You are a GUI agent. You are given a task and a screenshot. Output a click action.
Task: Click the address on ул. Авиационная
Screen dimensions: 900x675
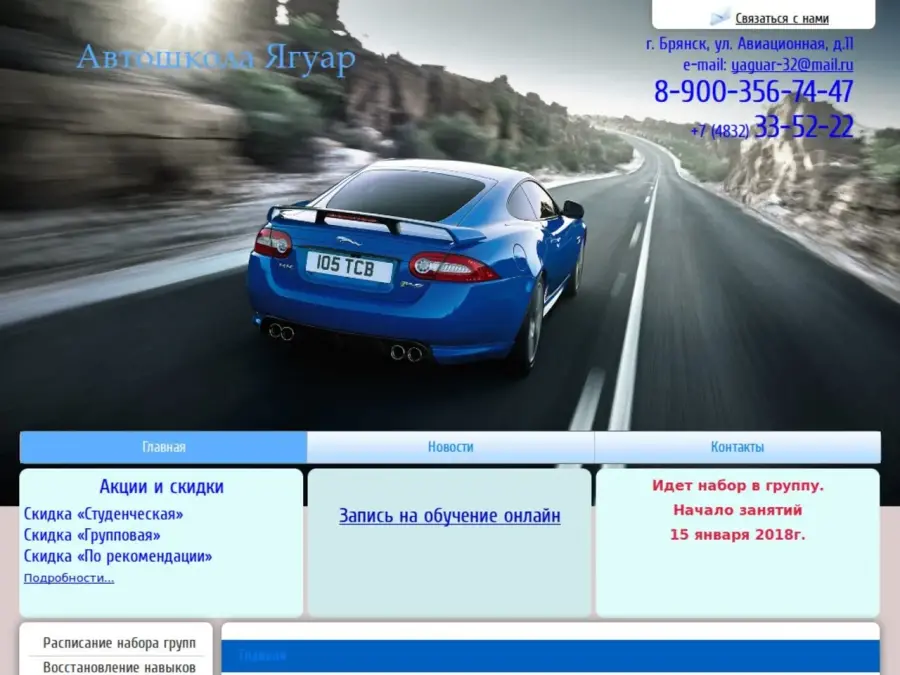pos(749,44)
